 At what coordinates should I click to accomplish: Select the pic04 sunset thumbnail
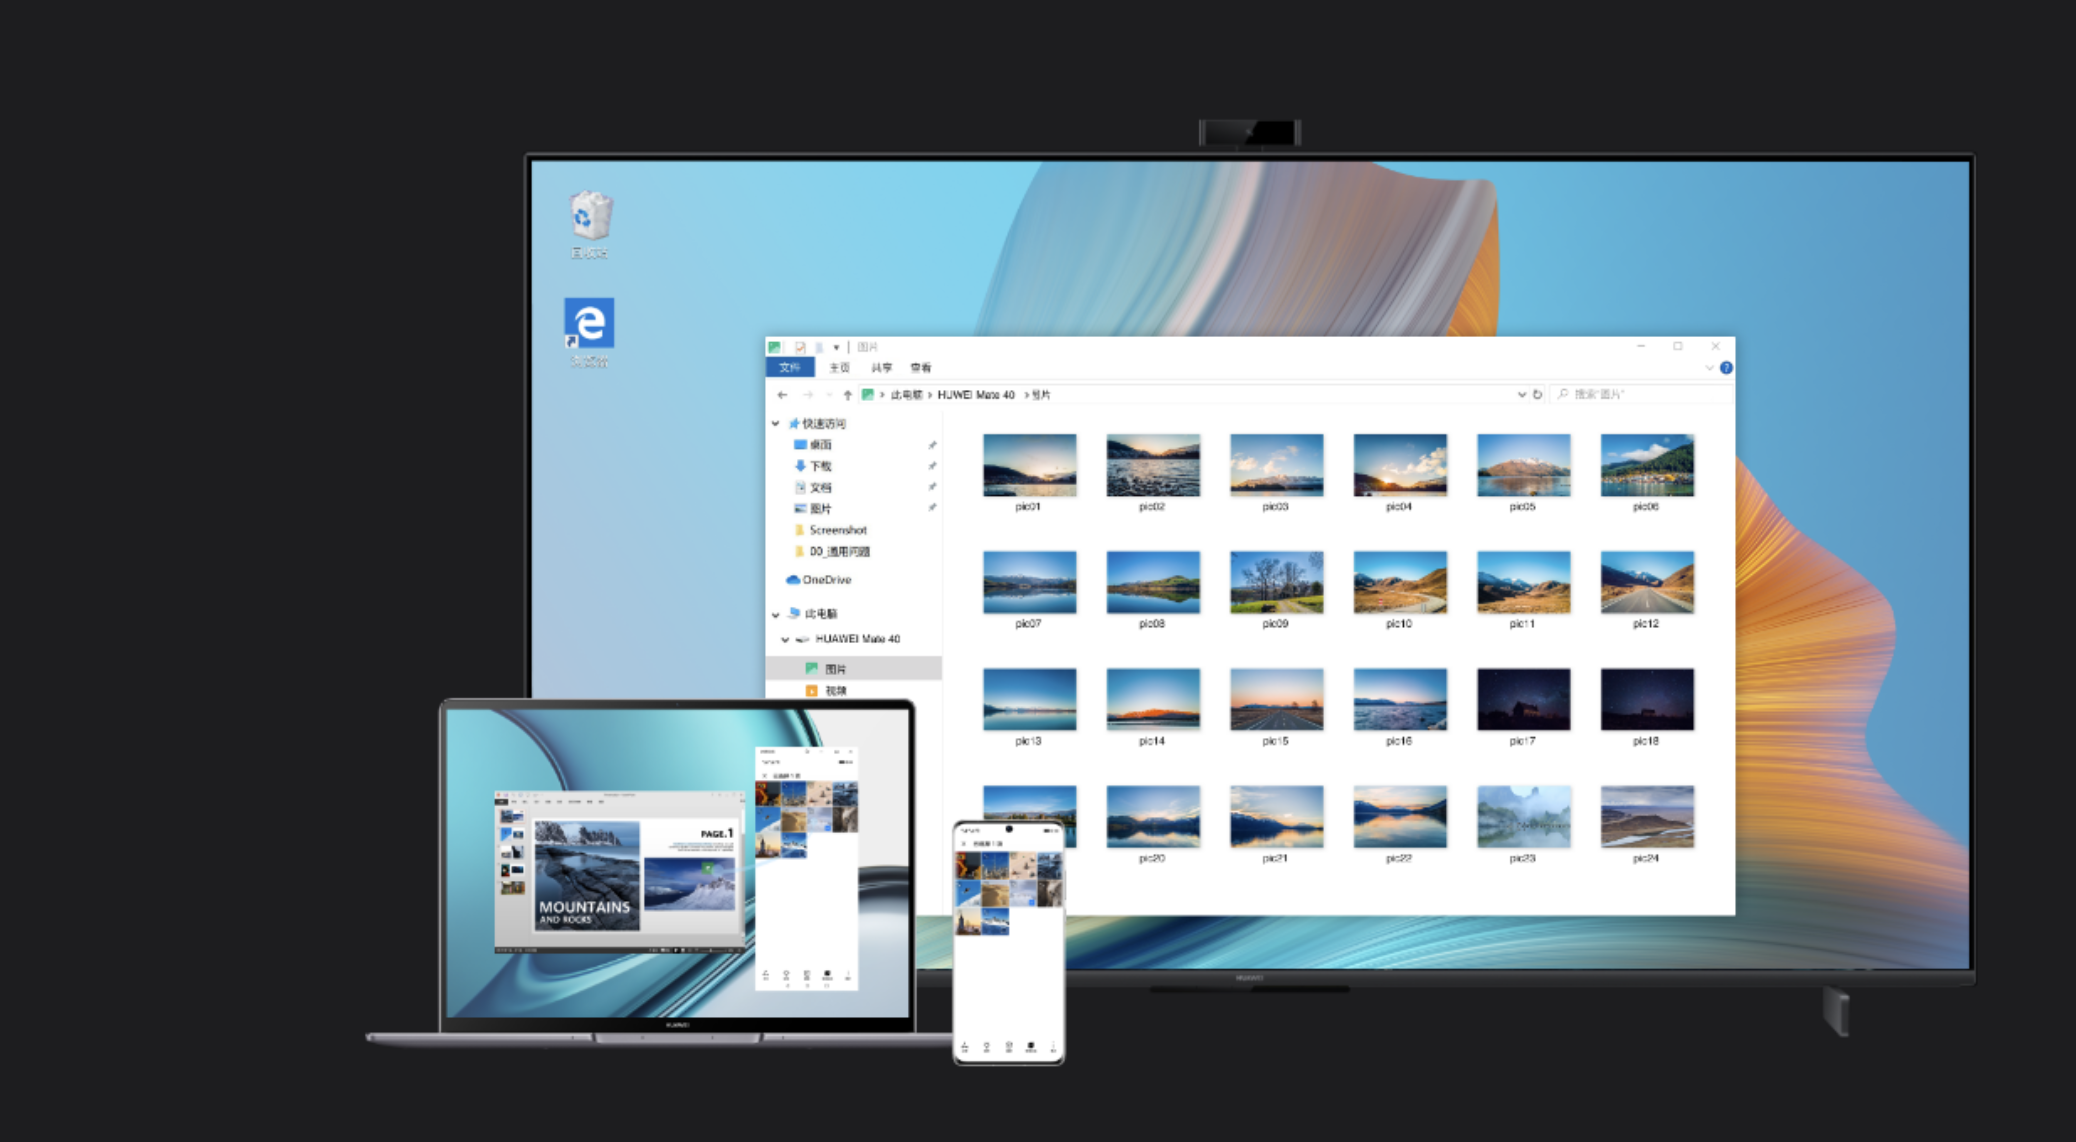[1400, 465]
